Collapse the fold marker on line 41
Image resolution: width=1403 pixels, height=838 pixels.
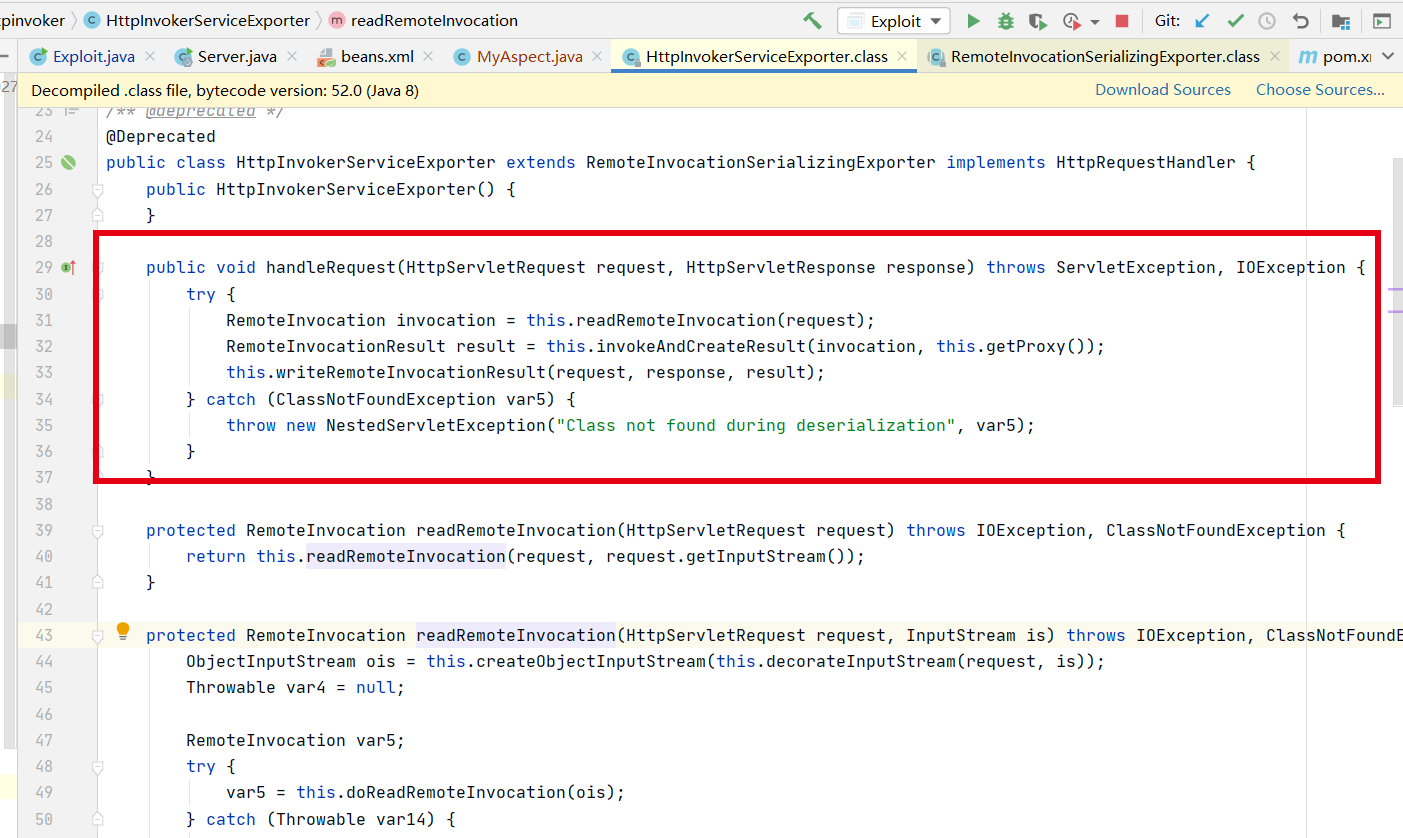(x=98, y=582)
